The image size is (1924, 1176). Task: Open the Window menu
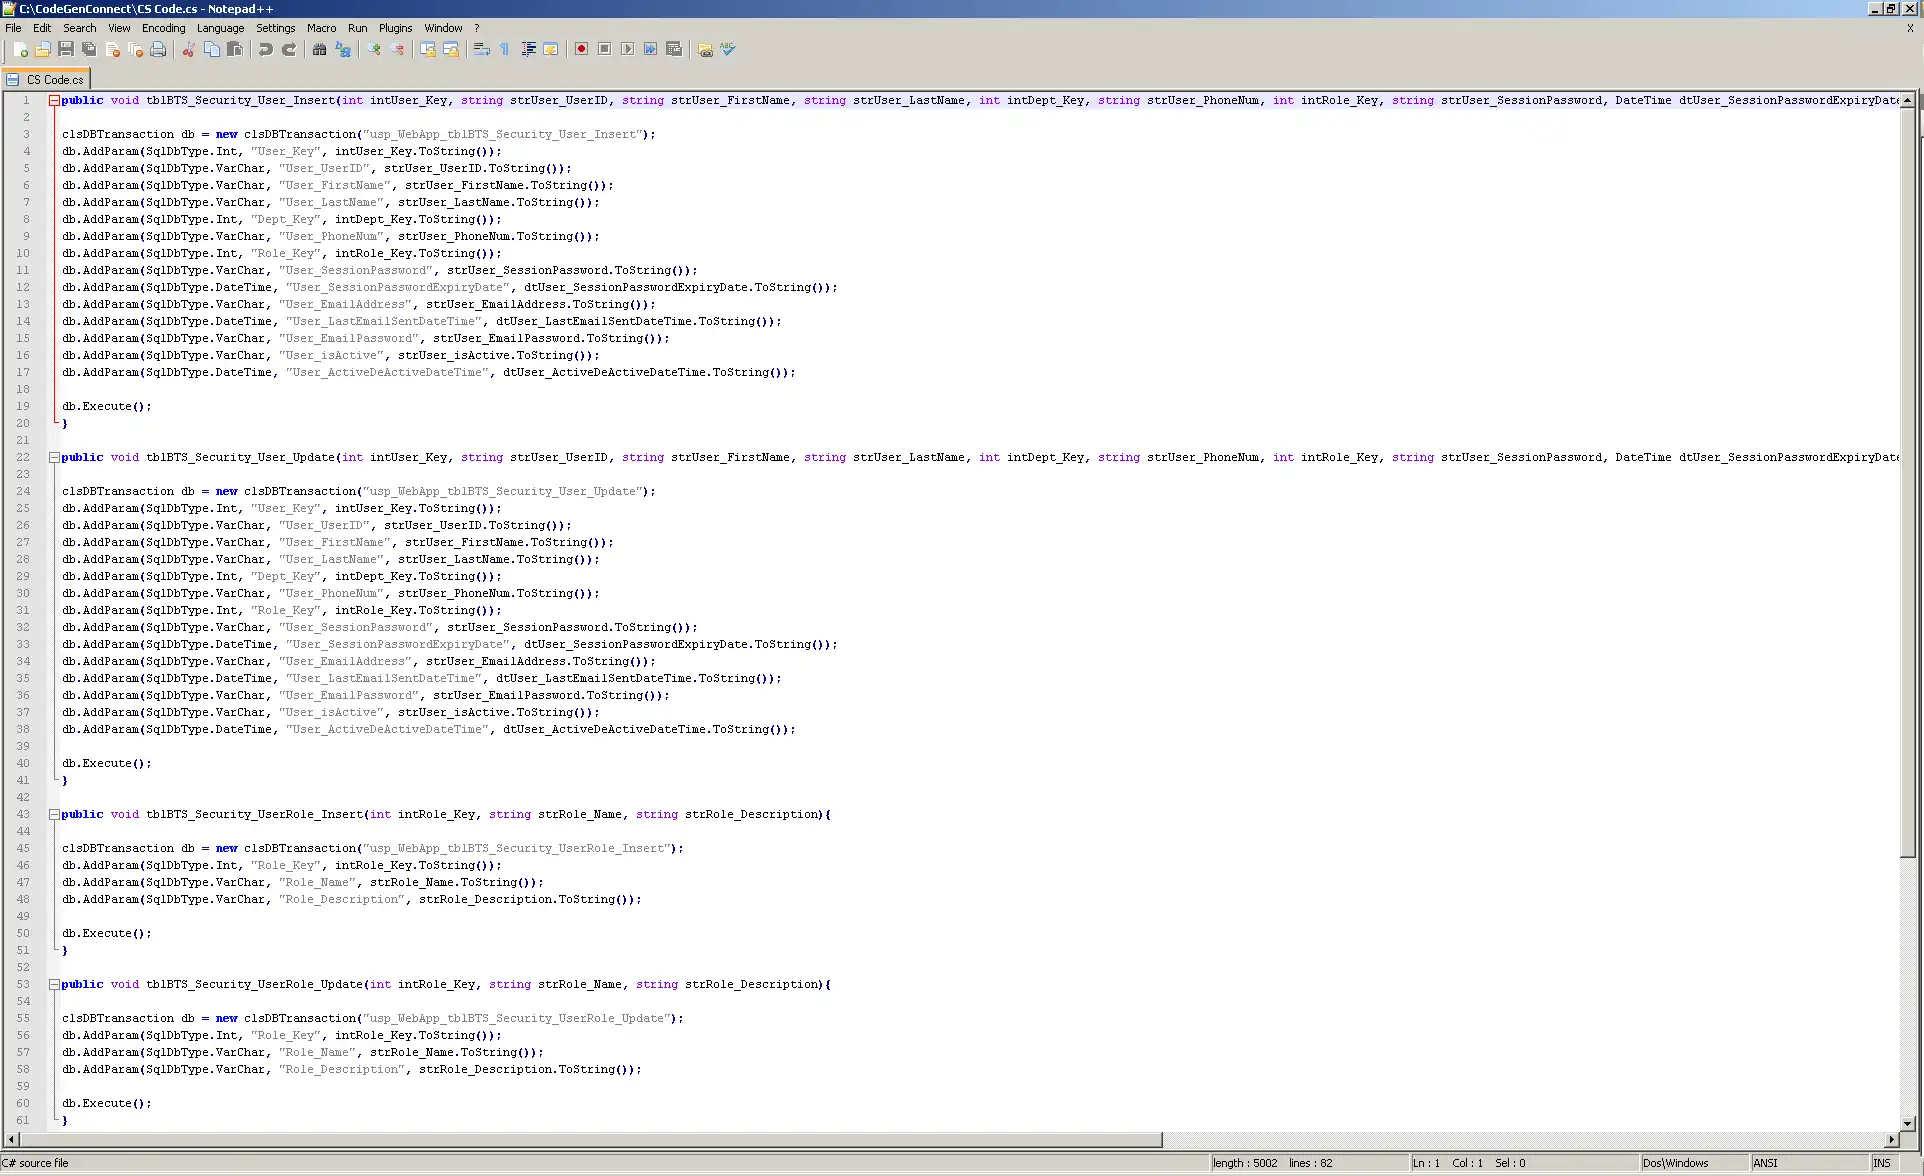443,28
